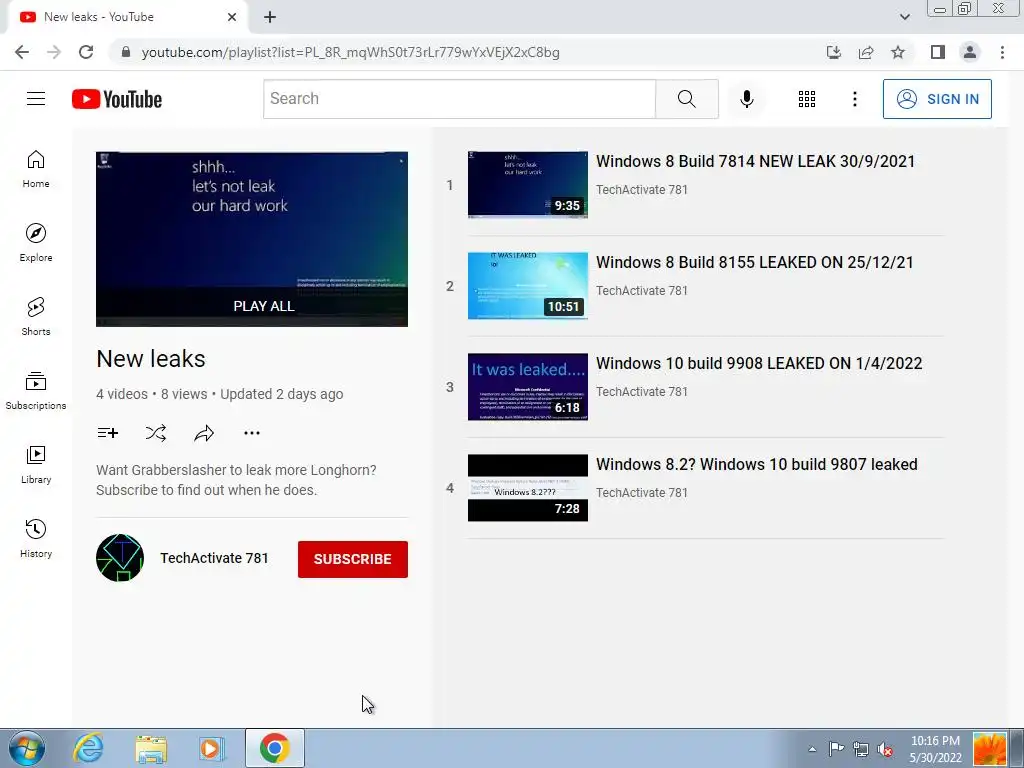This screenshot has width=1024, height=768.
Task: Click the search magnifier button
Action: tap(686, 99)
